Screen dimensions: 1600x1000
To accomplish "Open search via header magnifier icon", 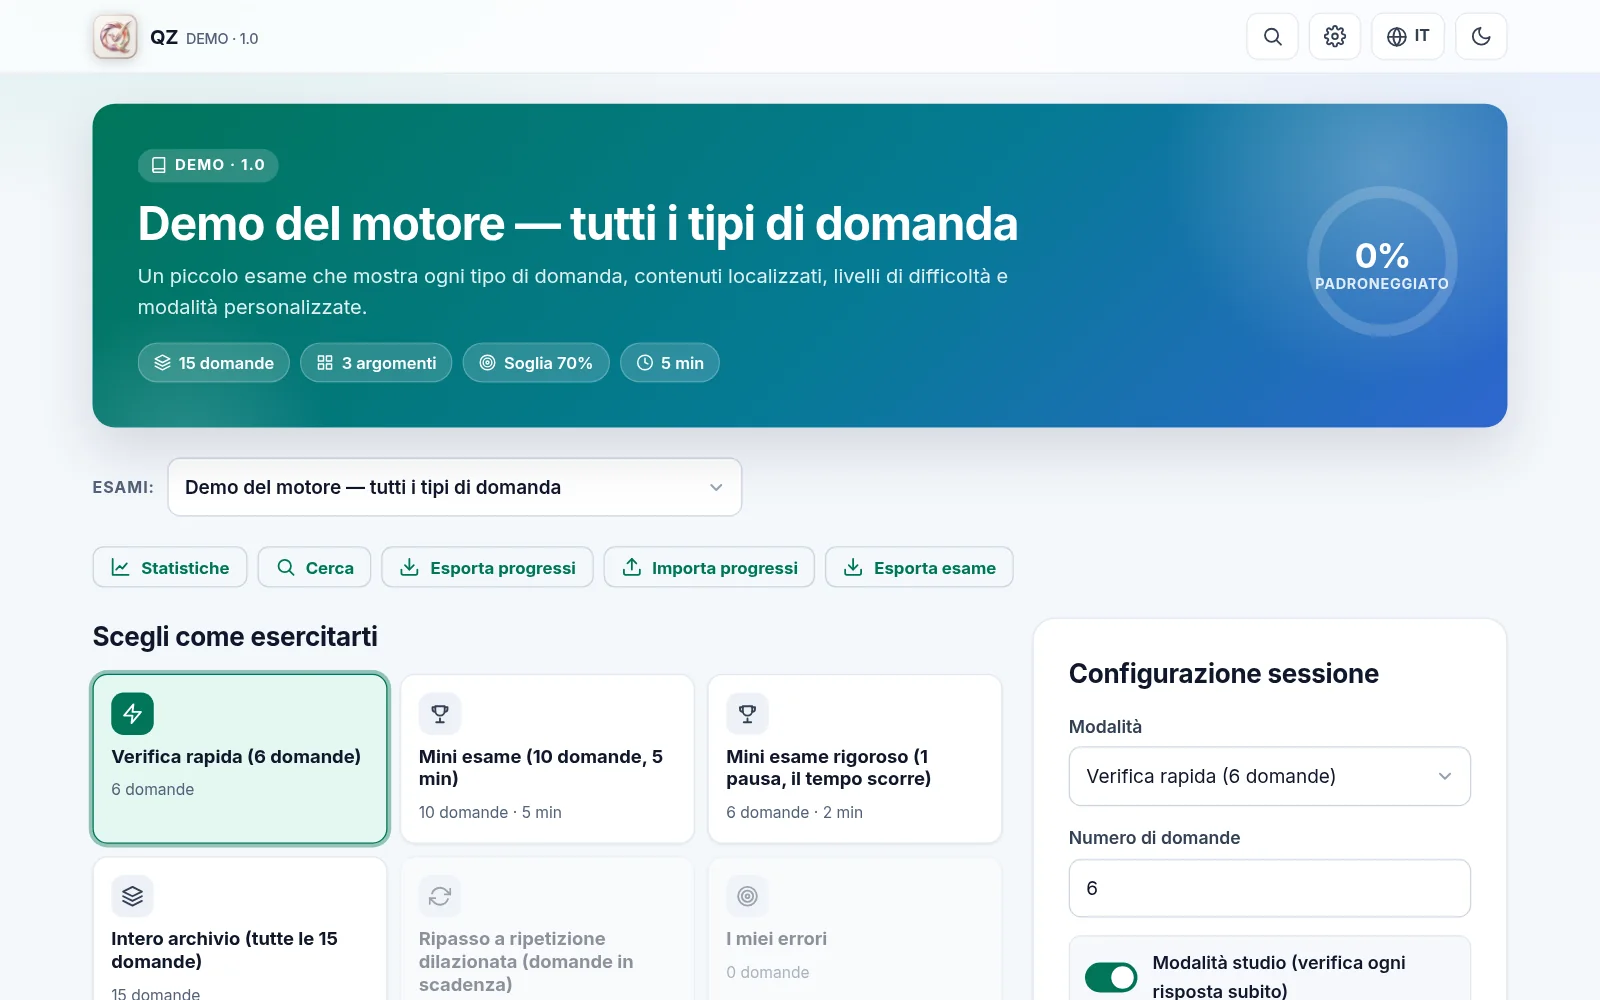I will click(x=1272, y=37).
